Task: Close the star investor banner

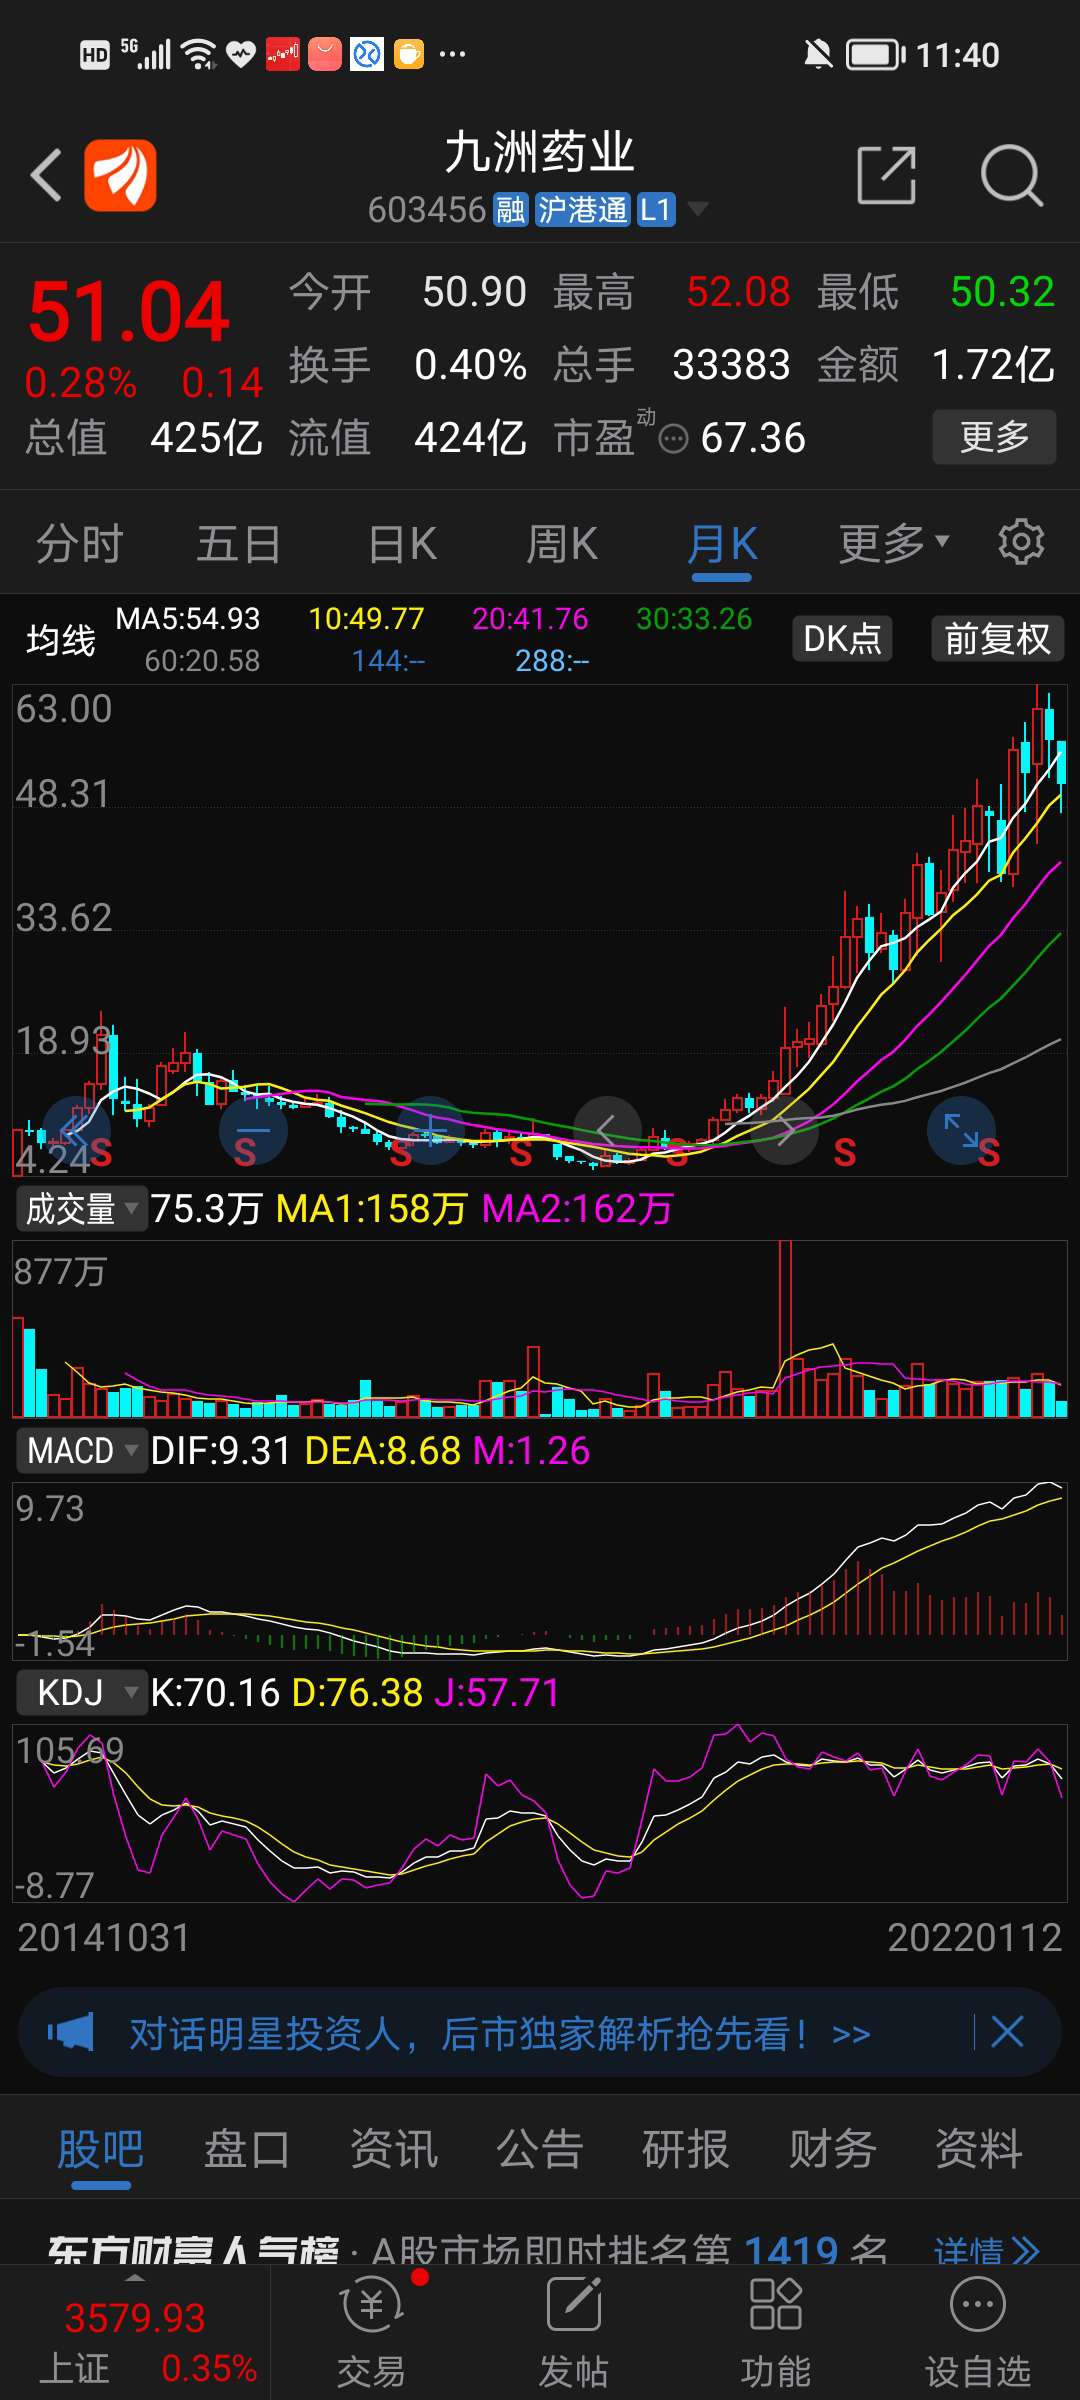Action: click(x=1007, y=2032)
